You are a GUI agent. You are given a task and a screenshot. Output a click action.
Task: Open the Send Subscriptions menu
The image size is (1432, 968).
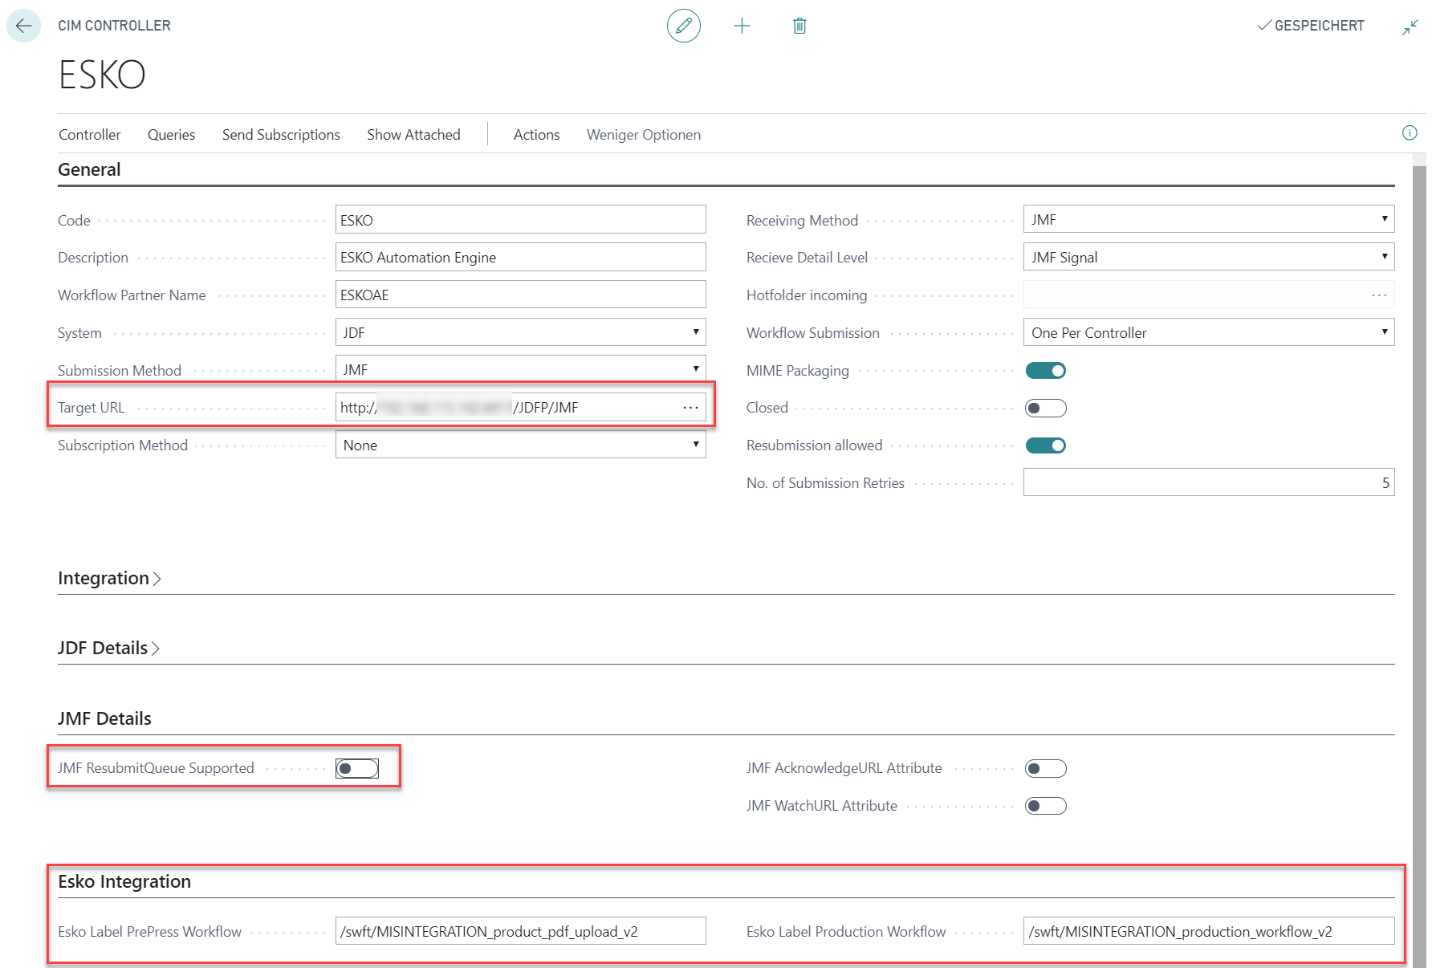[281, 135]
